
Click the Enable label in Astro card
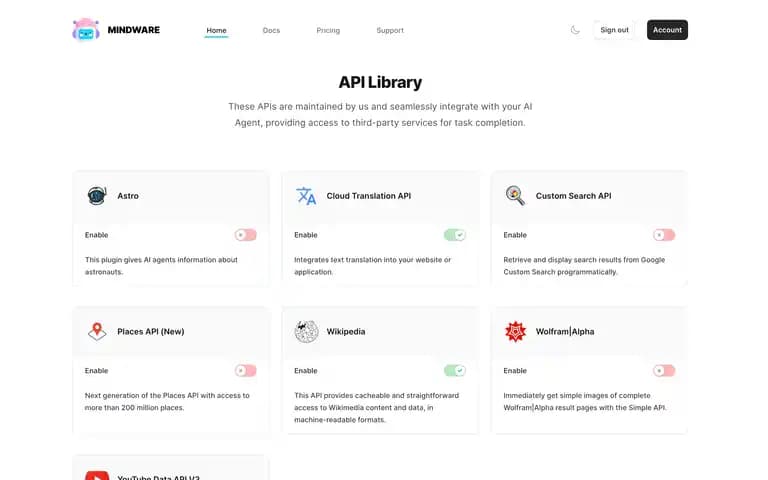[96, 235]
